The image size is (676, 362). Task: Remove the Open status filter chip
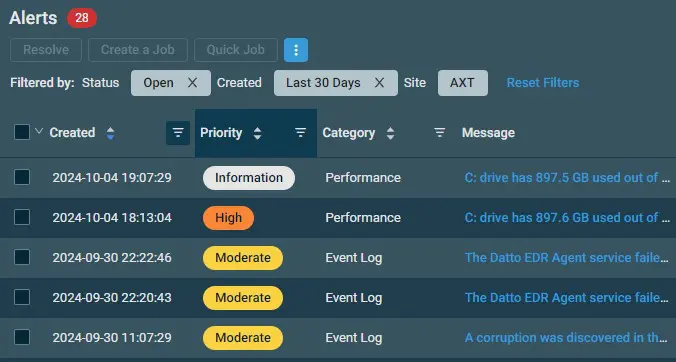coord(192,83)
